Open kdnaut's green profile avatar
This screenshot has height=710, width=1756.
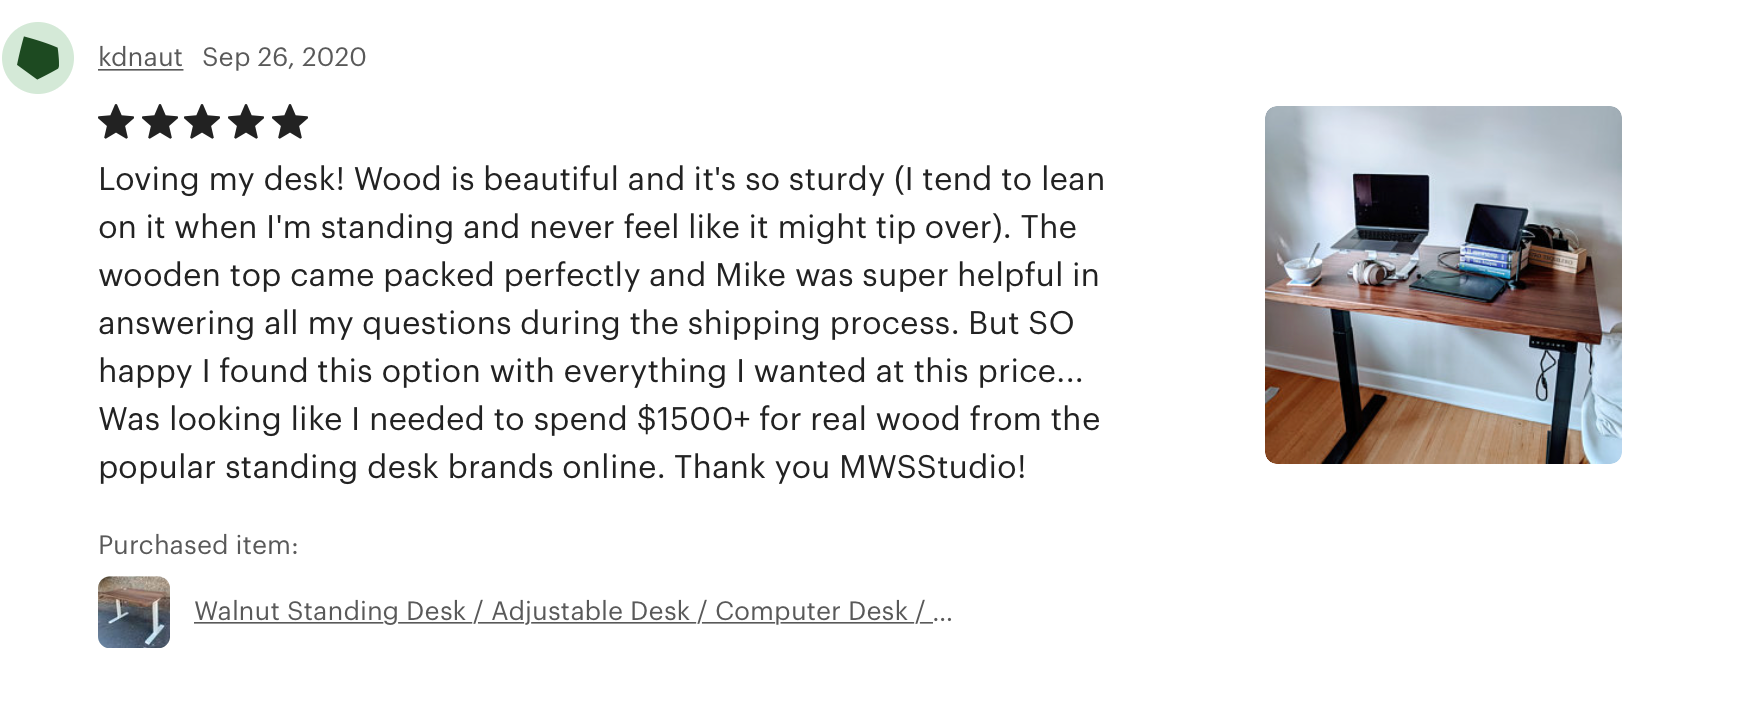click(x=38, y=58)
